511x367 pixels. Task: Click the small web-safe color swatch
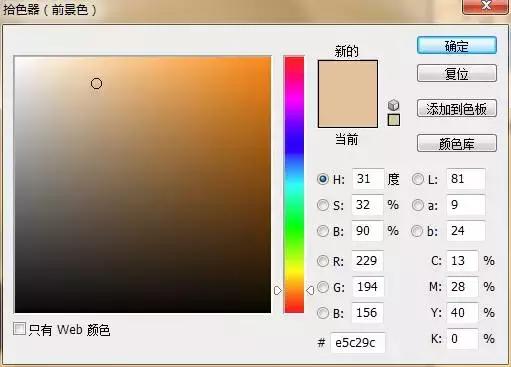[394, 120]
